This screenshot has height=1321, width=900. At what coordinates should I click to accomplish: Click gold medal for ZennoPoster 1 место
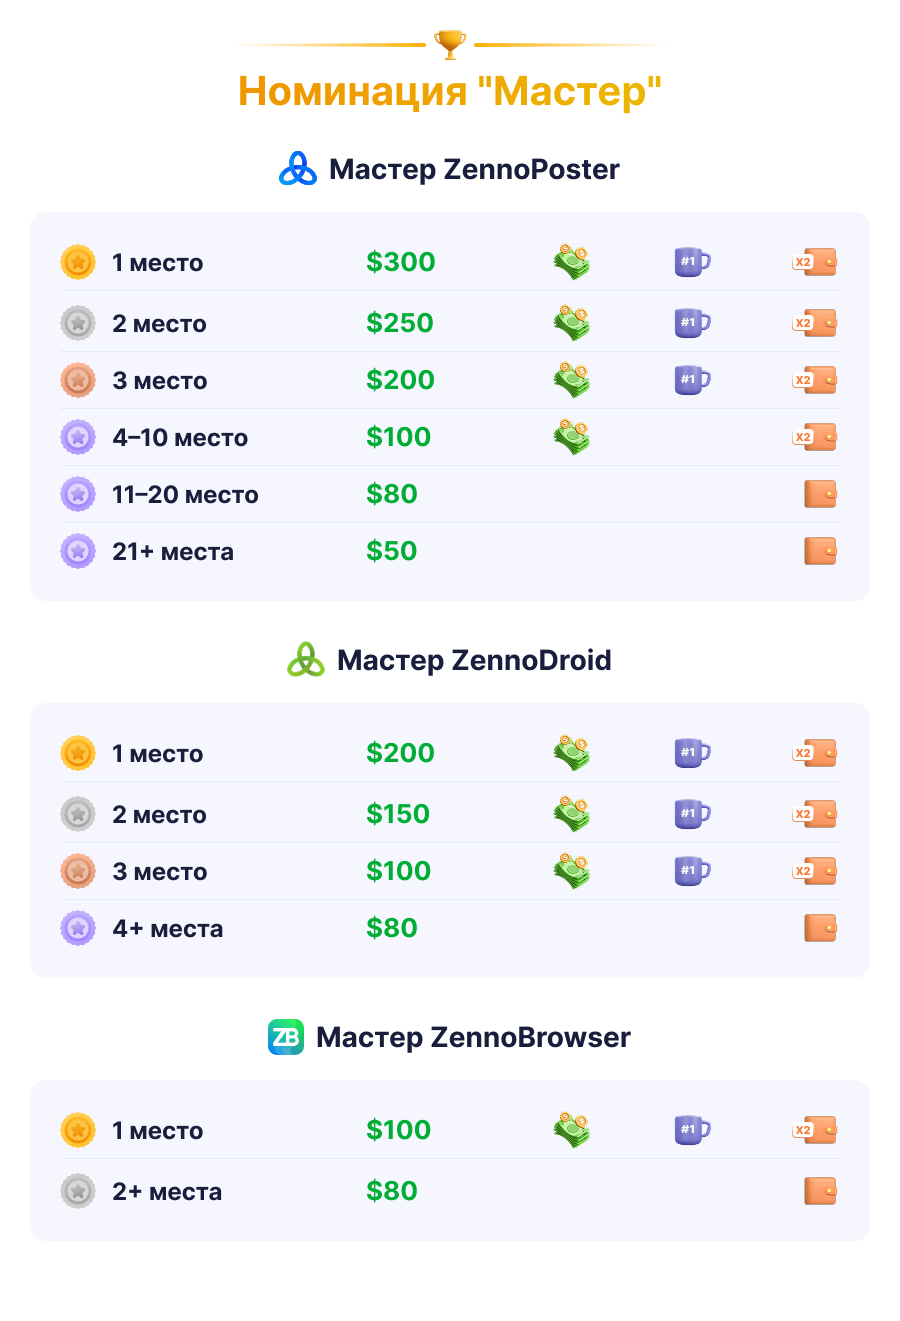point(78,262)
